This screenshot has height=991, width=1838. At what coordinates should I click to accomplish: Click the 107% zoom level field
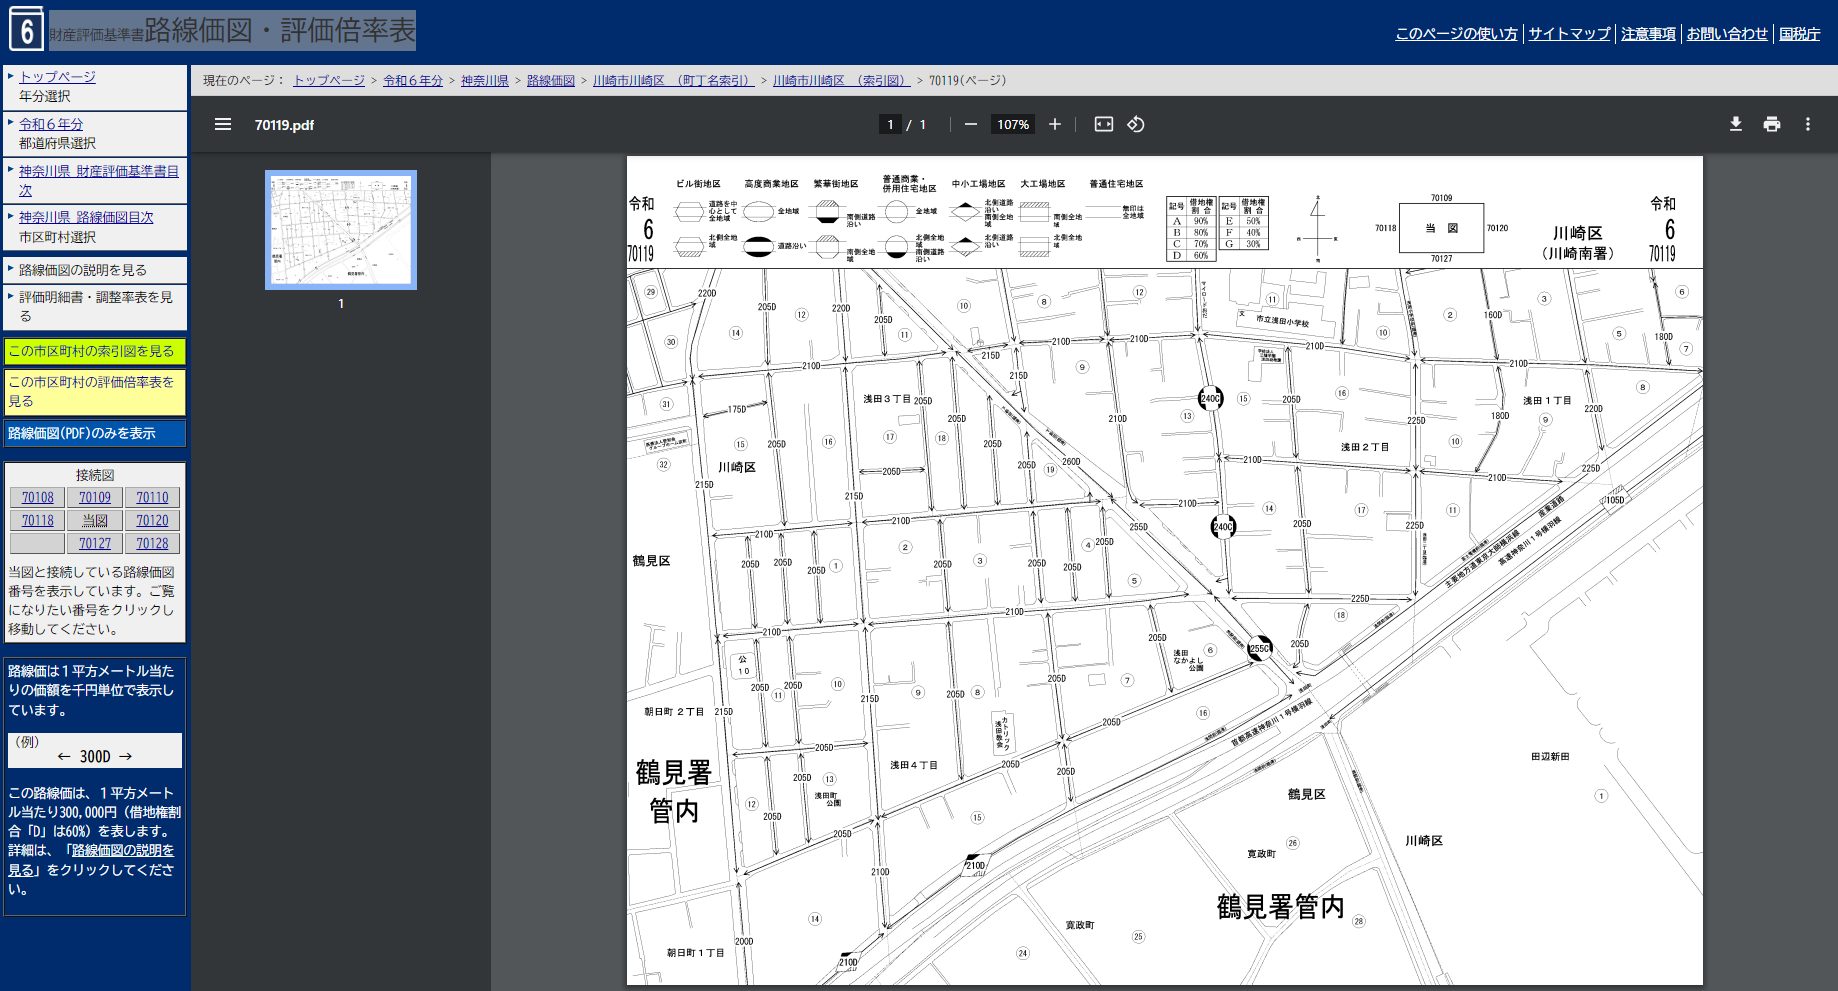[x=1012, y=124]
